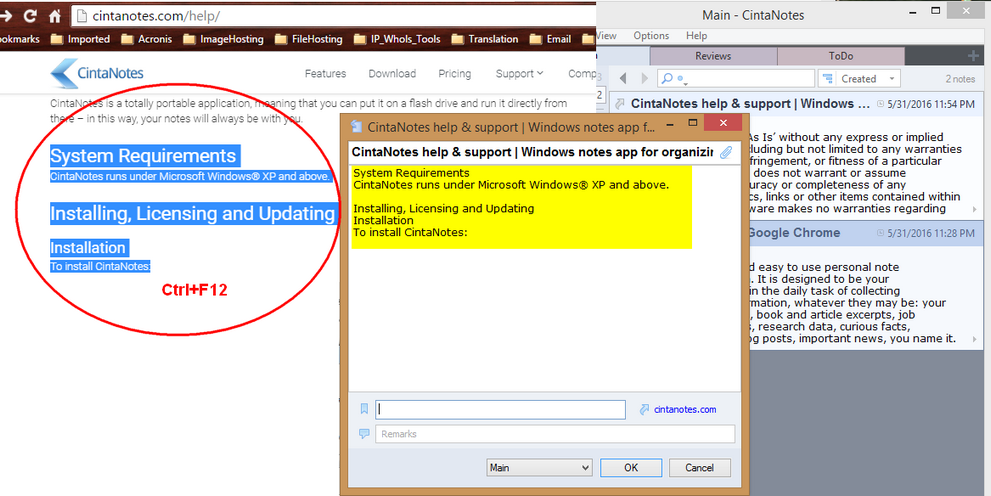The width and height of the screenshot is (991, 496).
Task: Click the note editor window icon in its title bar
Action: click(x=356, y=126)
